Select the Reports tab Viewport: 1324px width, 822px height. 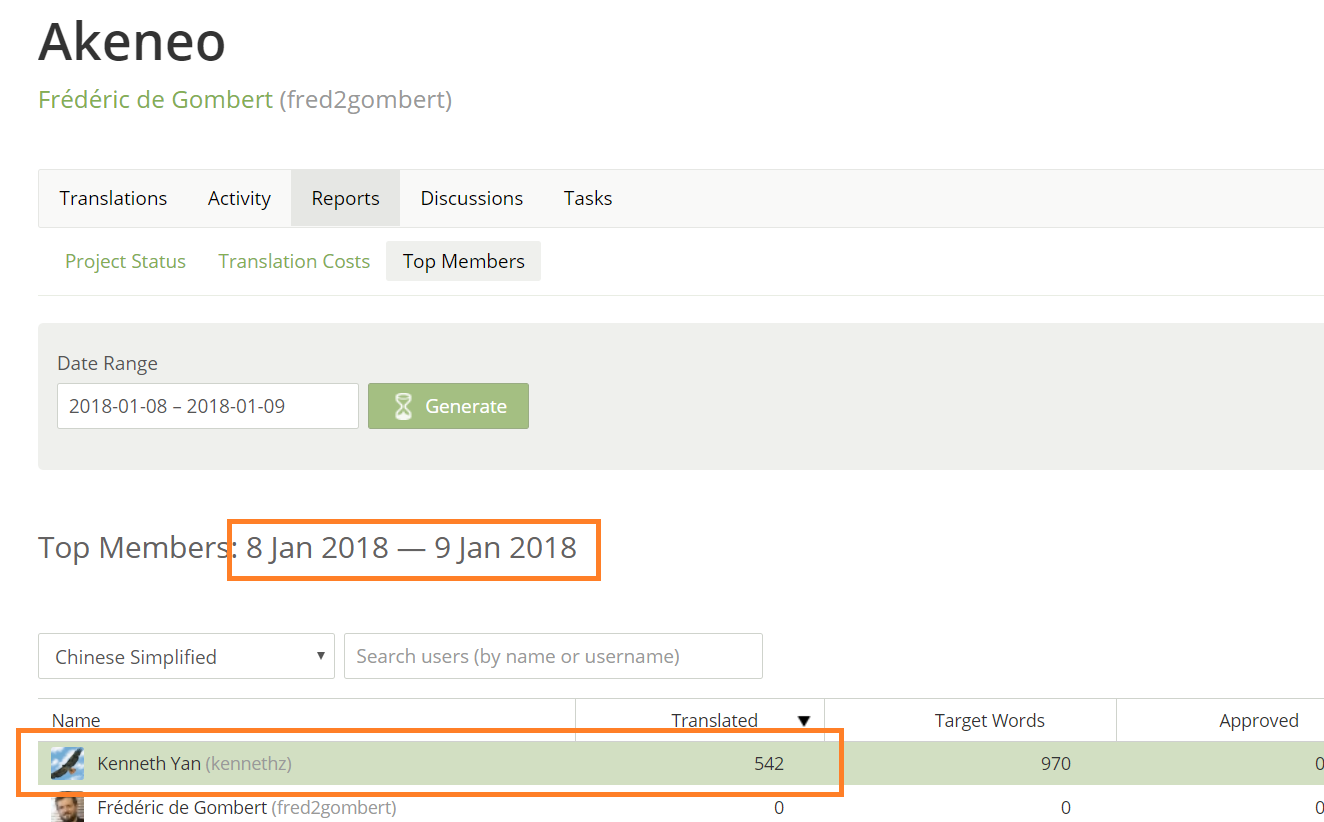pos(345,198)
